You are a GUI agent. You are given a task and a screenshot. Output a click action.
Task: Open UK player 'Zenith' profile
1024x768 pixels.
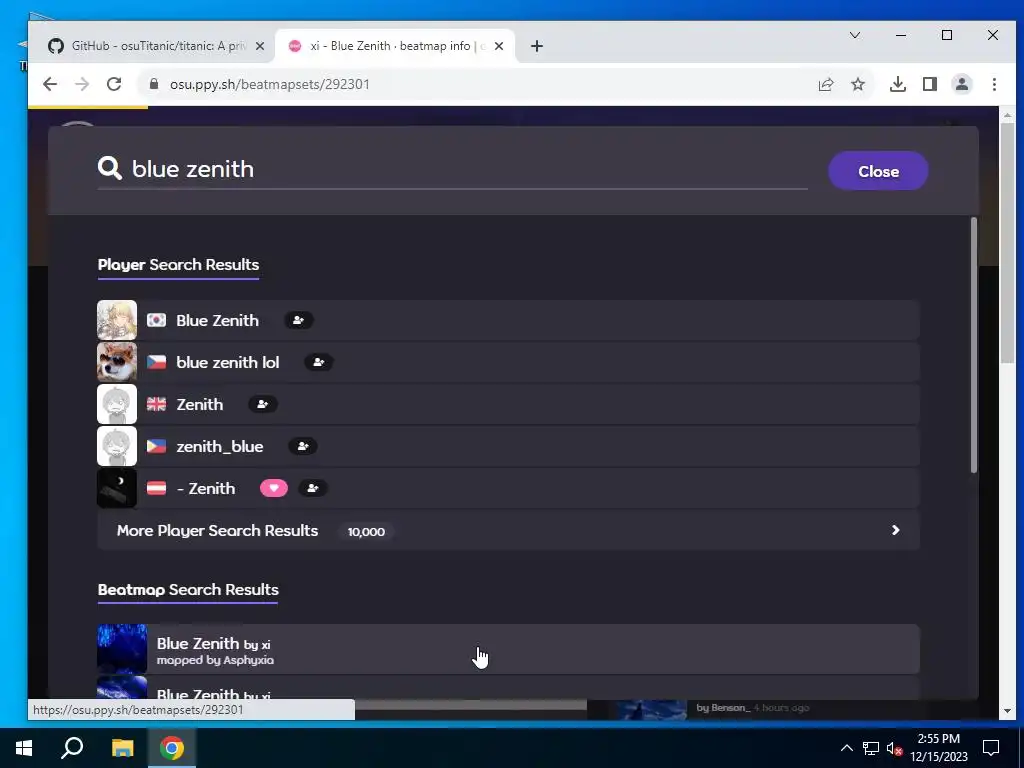coord(200,404)
